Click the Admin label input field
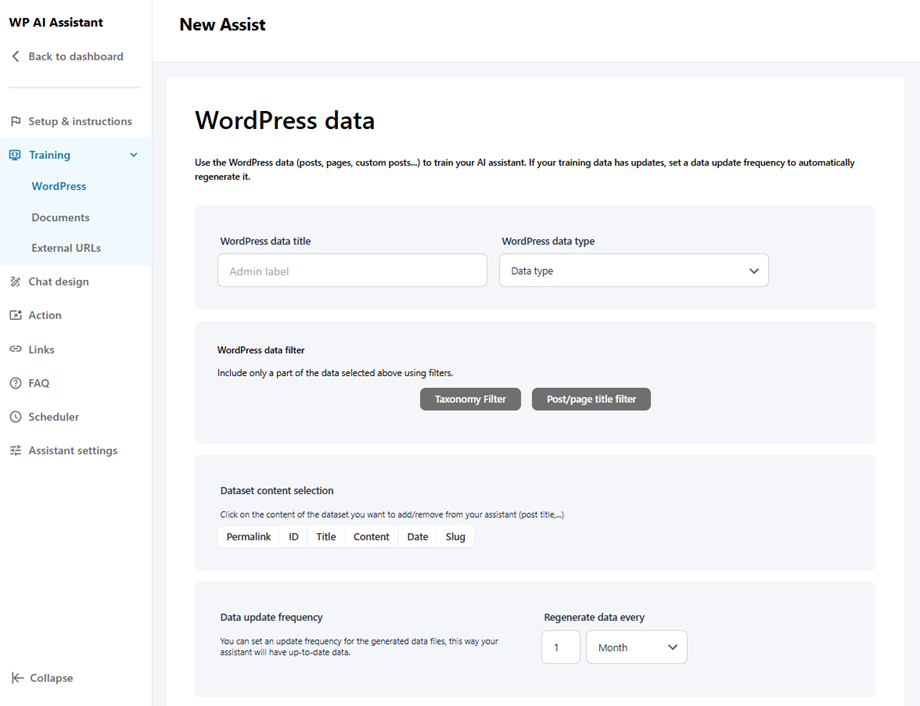The width and height of the screenshot is (920, 706). pos(352,270)
